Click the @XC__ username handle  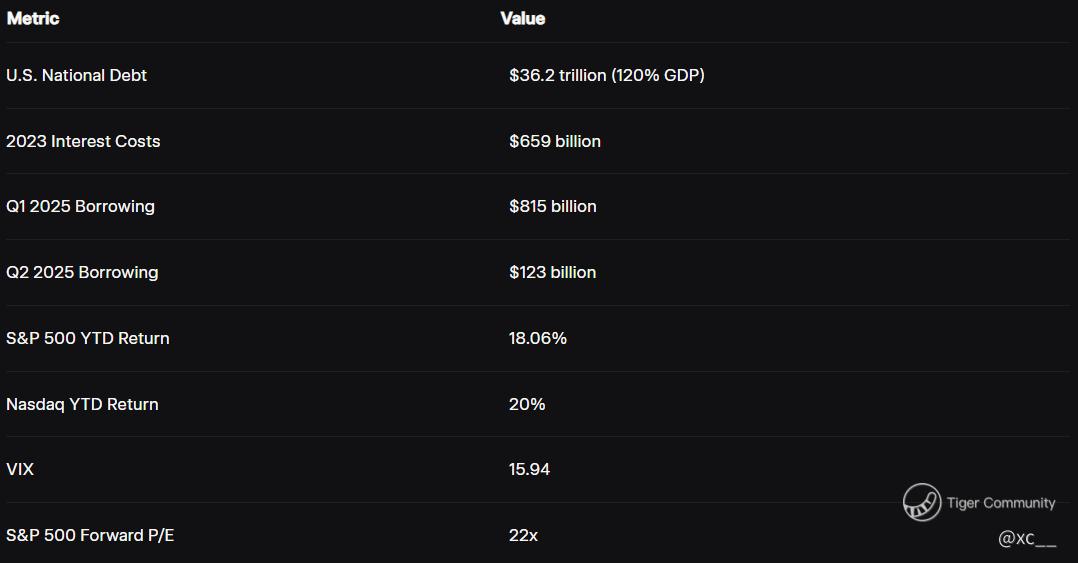point(1027,539)
